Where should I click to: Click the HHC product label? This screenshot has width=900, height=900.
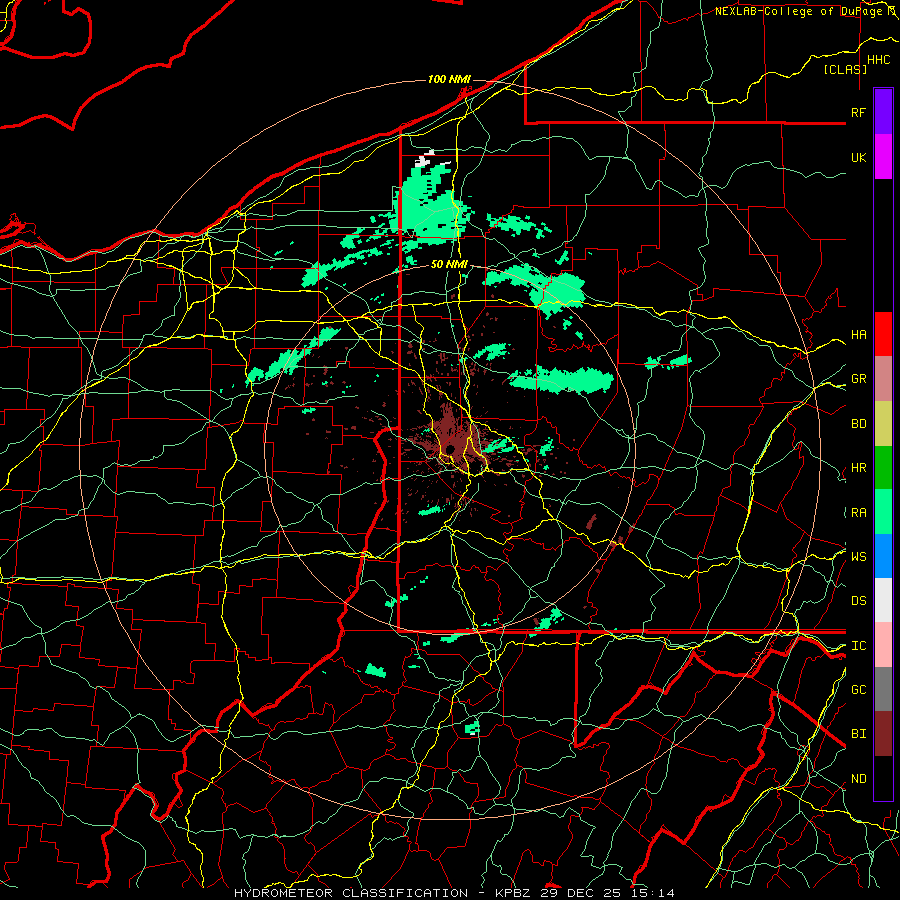point(878,60)
